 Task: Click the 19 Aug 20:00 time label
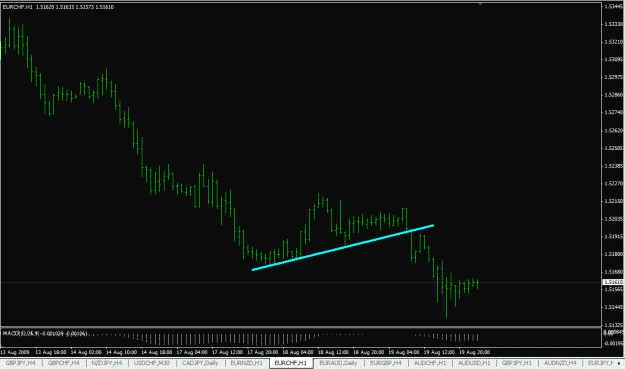(x=474, y=352)
